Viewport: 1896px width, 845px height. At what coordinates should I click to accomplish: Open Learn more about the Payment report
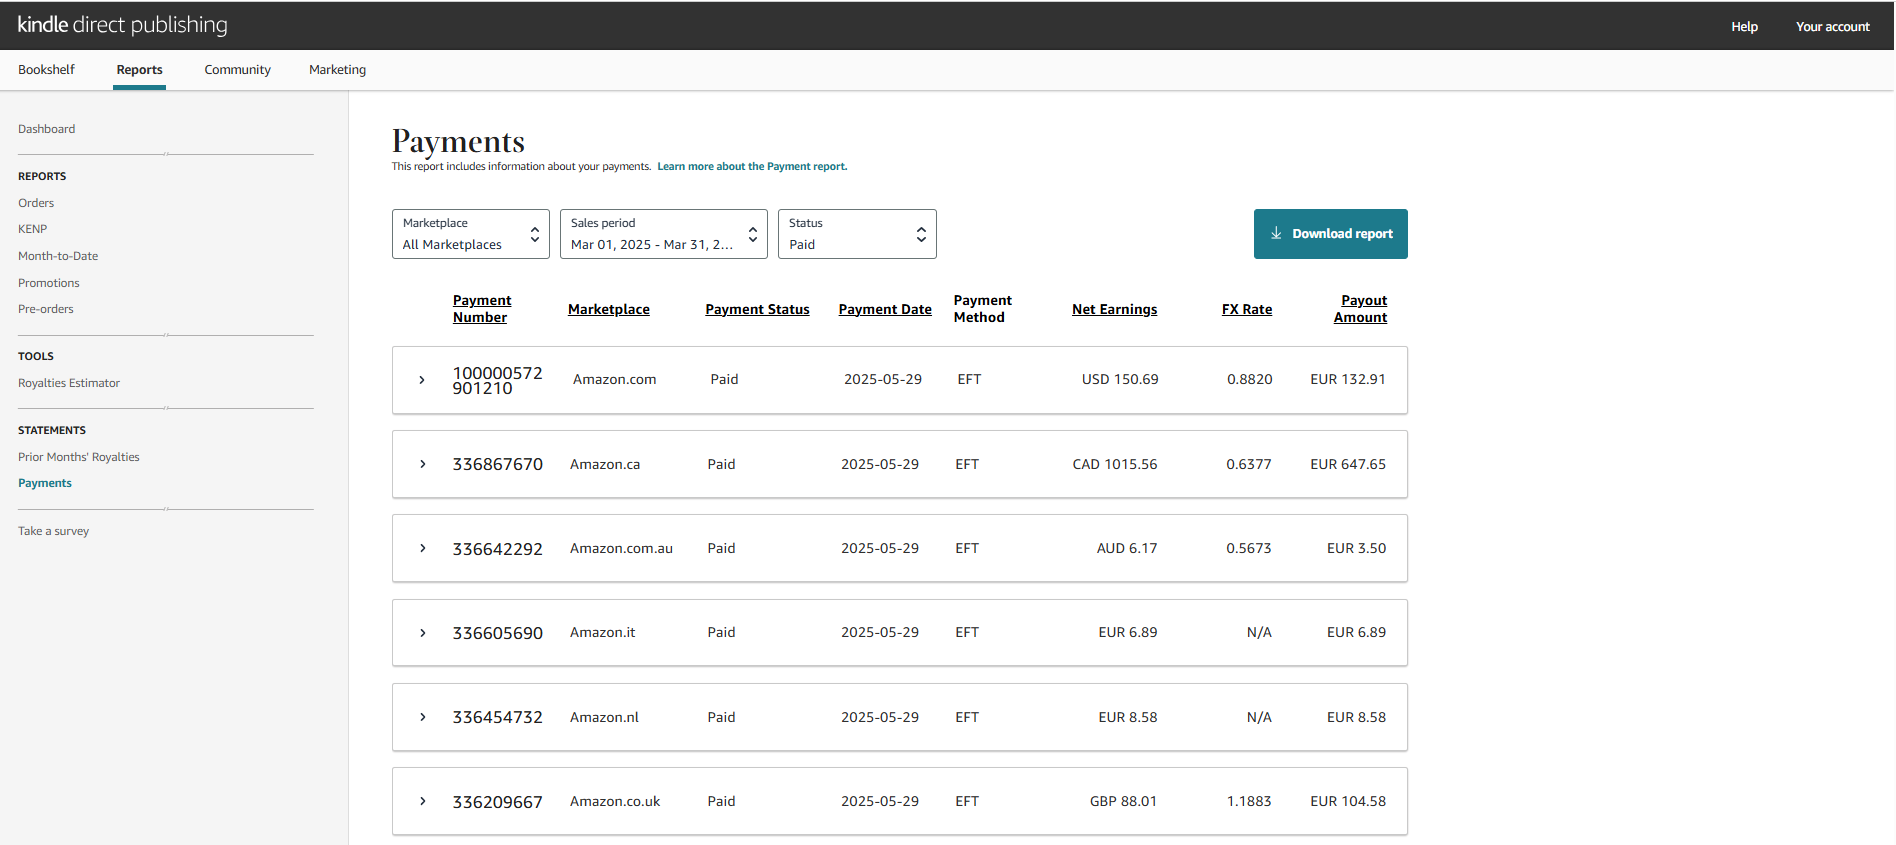click(x=752, y=167)
